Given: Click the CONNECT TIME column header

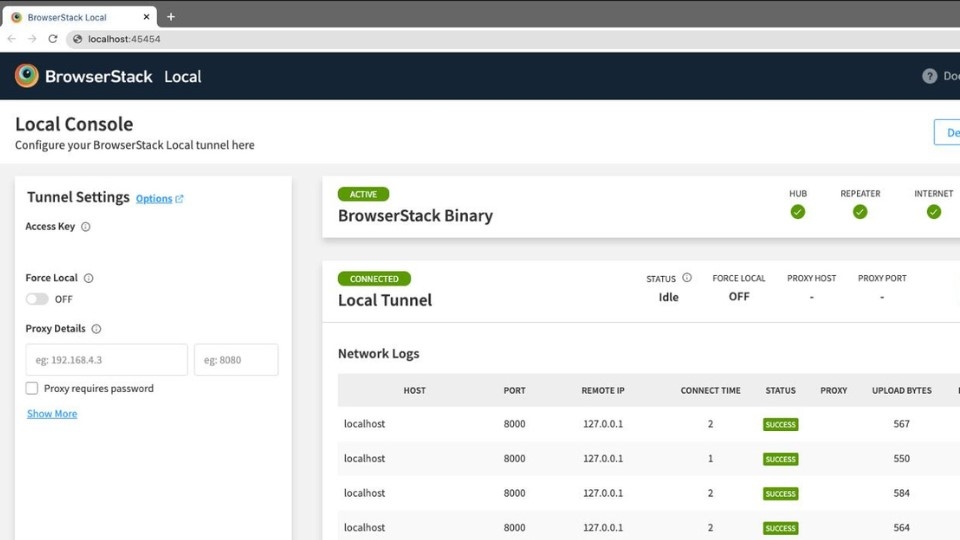Looking at the screenshot, I should 710,390.
